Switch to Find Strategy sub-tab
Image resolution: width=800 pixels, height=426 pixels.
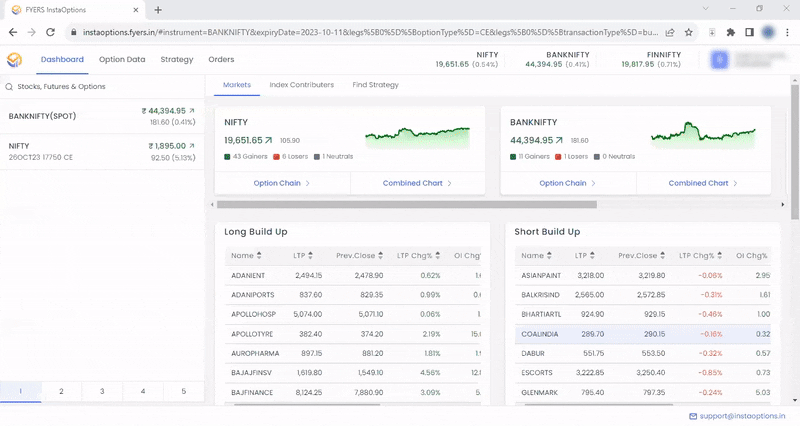[x=376, y=85]
